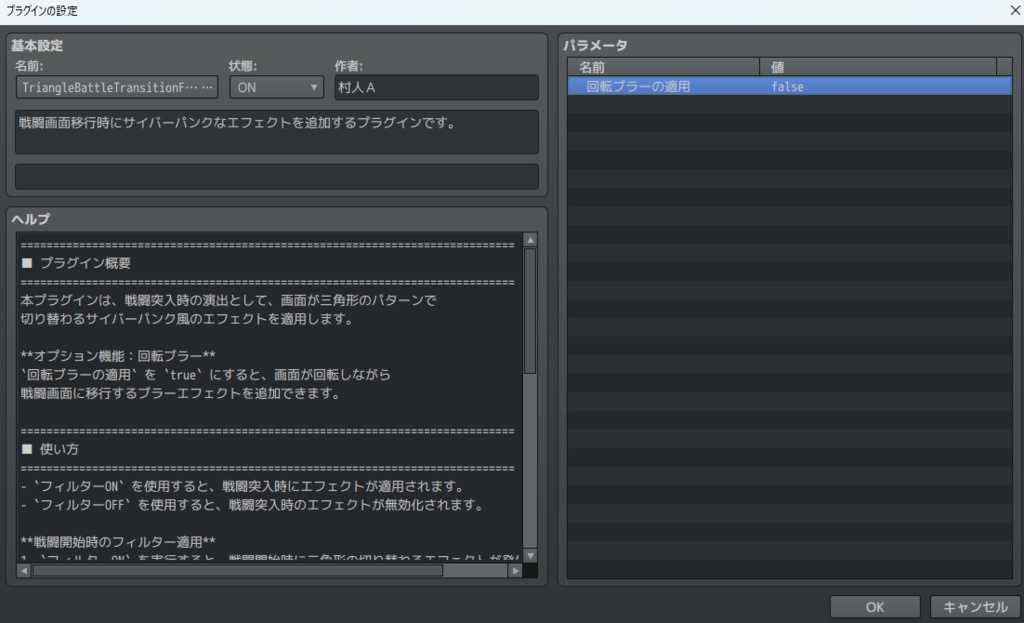Confirm plugin settings with the OK button

(874, 606)
